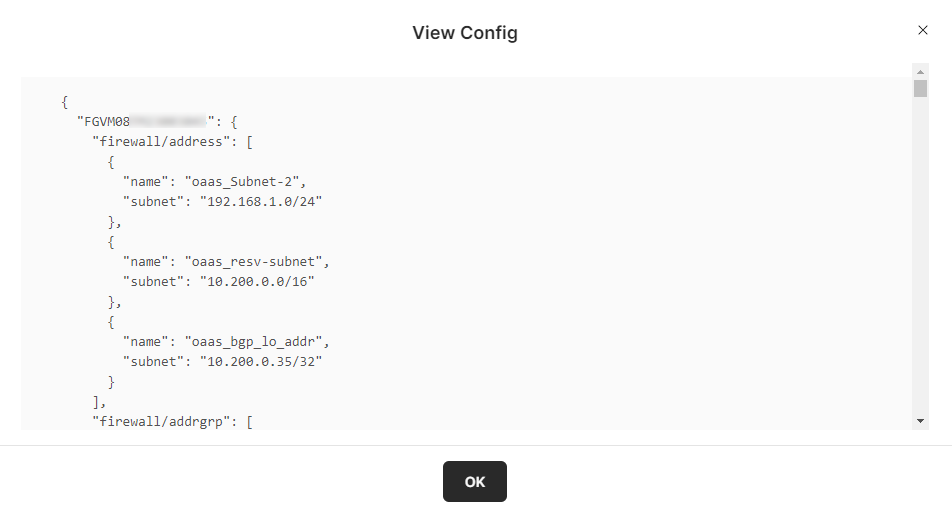Click the 192.168.1.0/24 subnet value
This screenshot has height=513, width=952.
coord(263,201)
